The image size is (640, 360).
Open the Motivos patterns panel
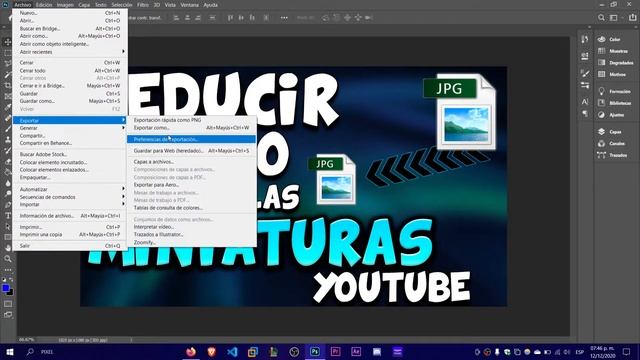(x=612, y=74)
